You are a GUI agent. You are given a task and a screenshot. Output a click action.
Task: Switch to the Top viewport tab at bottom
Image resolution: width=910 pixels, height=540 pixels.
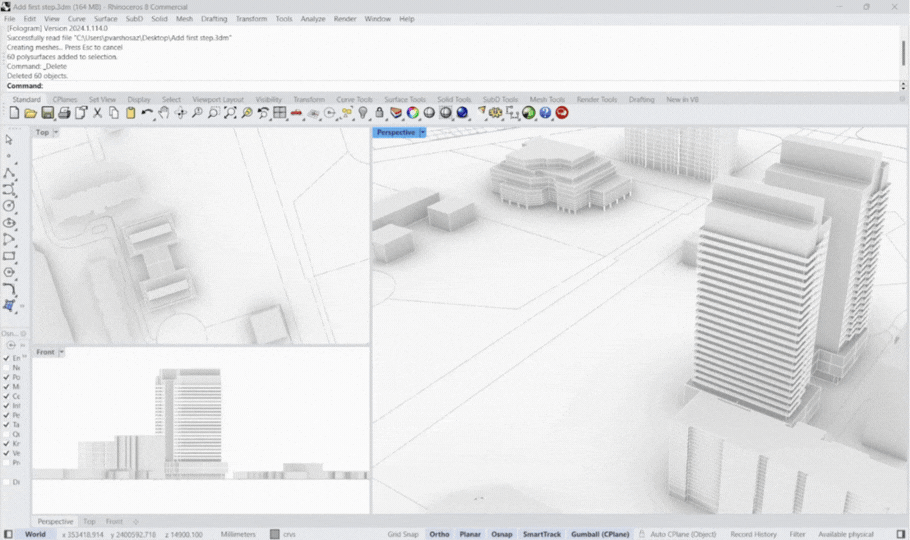coord(89,521)
